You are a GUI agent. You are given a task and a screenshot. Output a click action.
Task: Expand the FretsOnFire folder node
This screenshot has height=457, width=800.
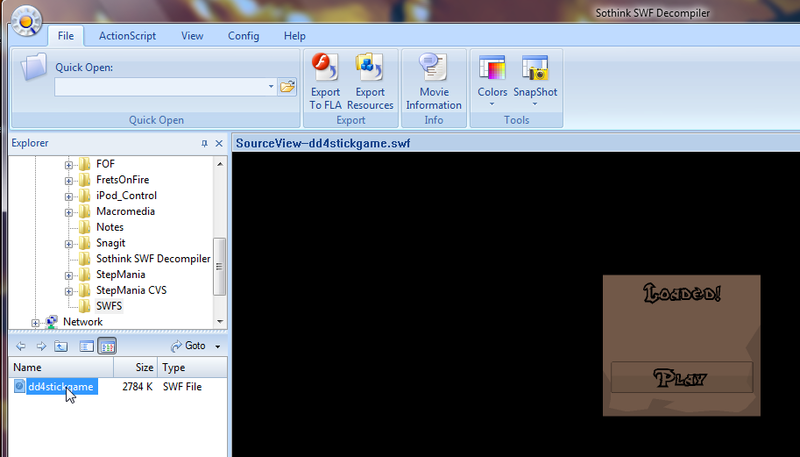click(x=69, y=180)
